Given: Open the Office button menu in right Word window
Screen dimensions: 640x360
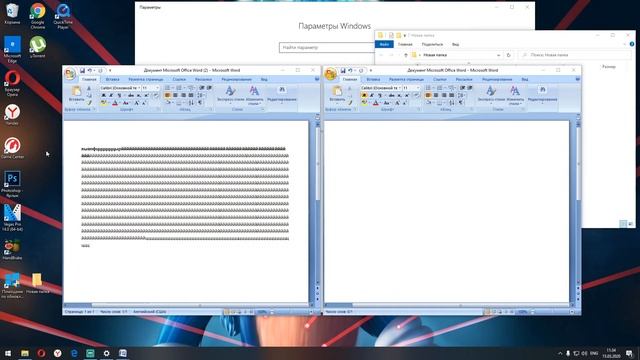Looking at the screenshot, I should pos(331,74).
